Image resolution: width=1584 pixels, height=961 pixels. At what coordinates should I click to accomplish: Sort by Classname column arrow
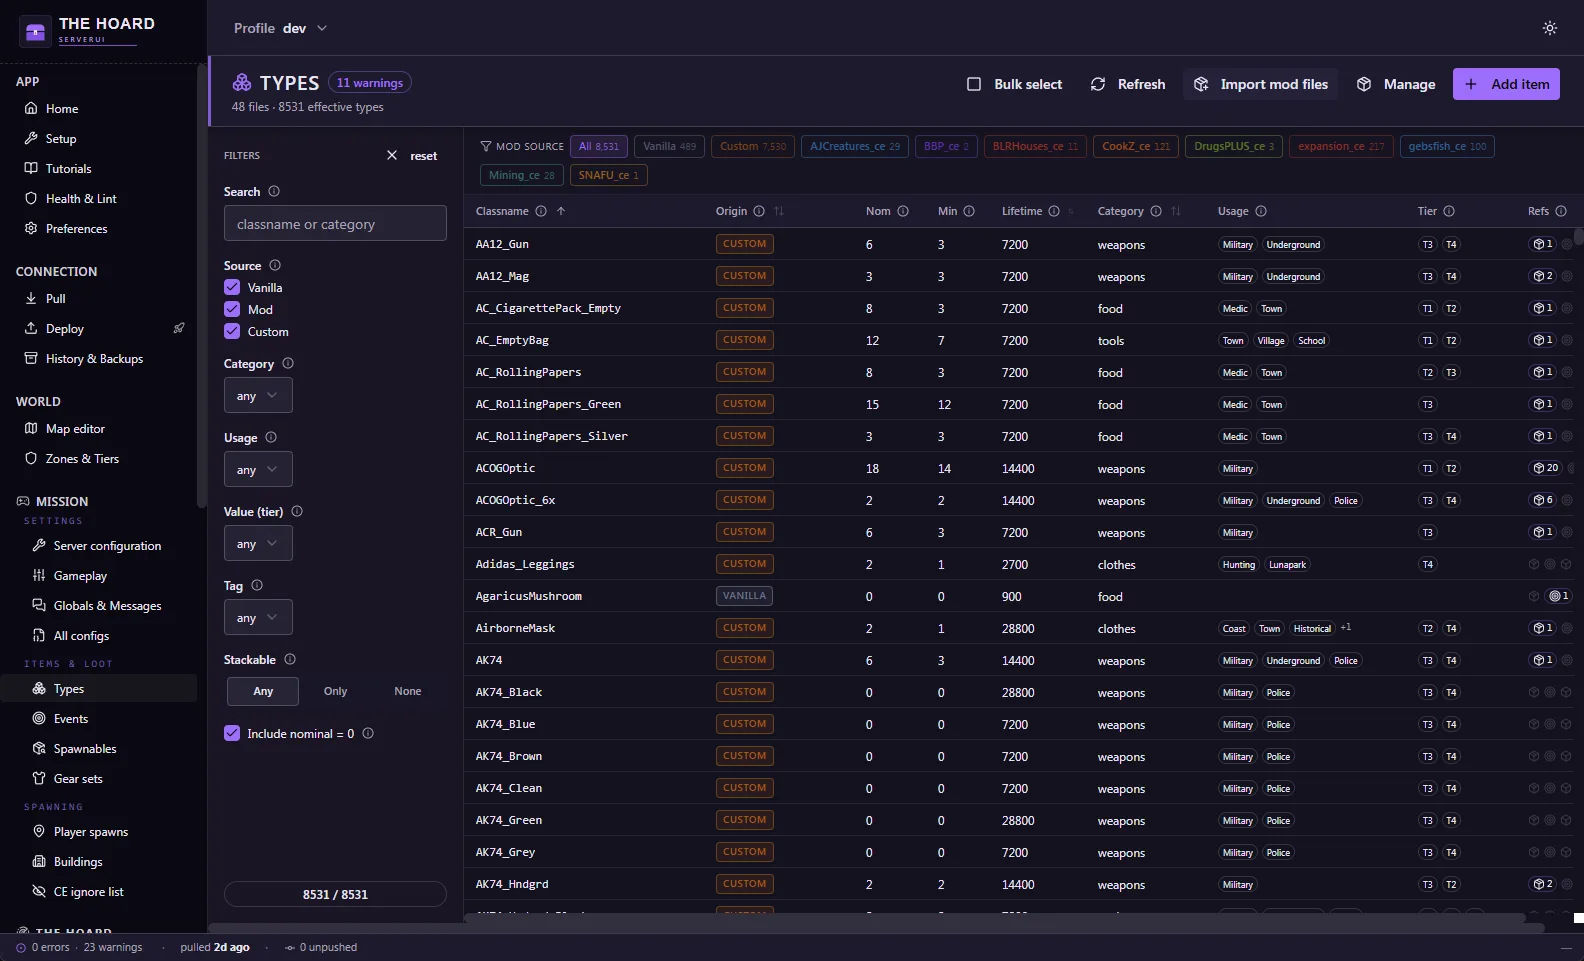561,211
